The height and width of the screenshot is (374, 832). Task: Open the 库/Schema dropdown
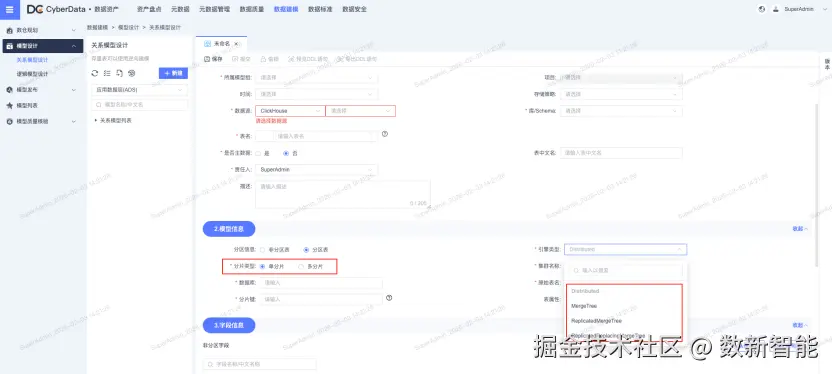tap(621, 111)
